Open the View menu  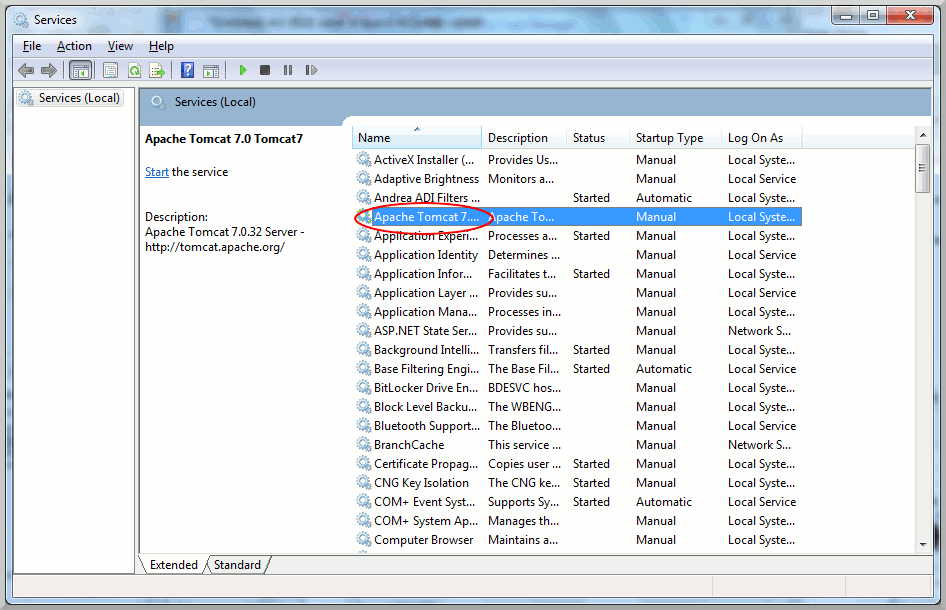pos(120,46)
